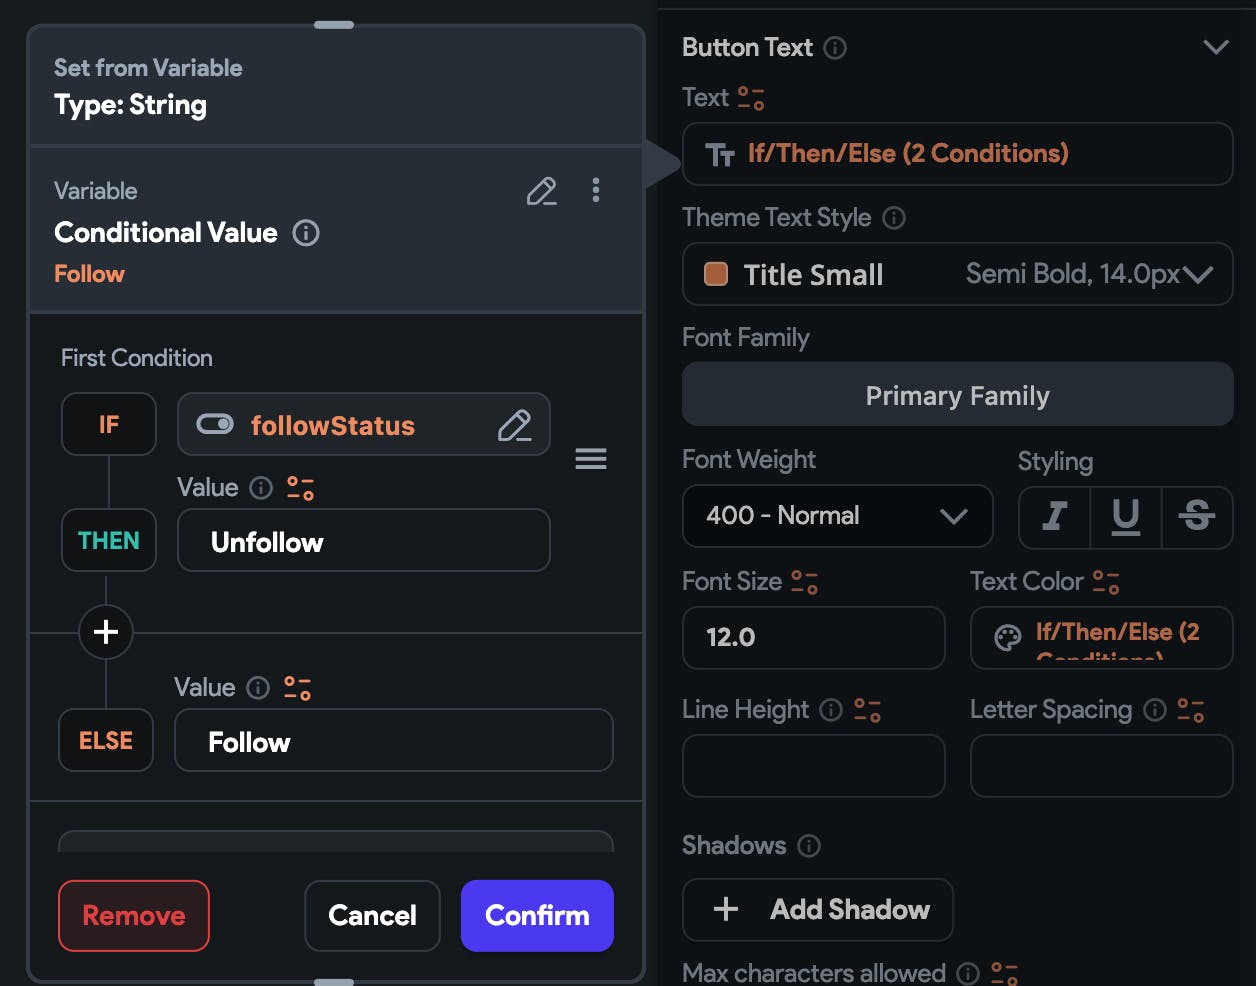This screenshot has width=1256, height=986.
Task: Click the red Remove button
Action: [x=134, y=916]
